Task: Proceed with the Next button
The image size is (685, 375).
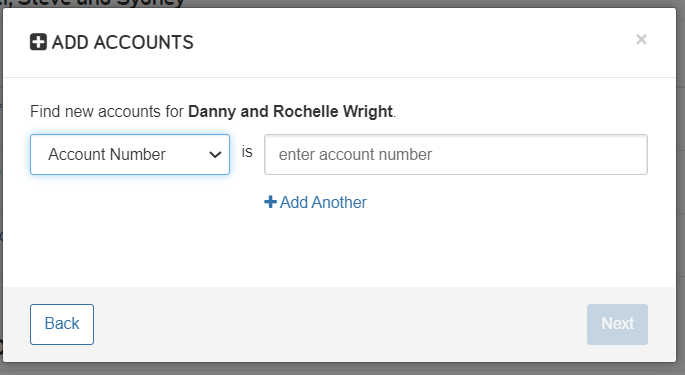Action: [x=617, y=324]
